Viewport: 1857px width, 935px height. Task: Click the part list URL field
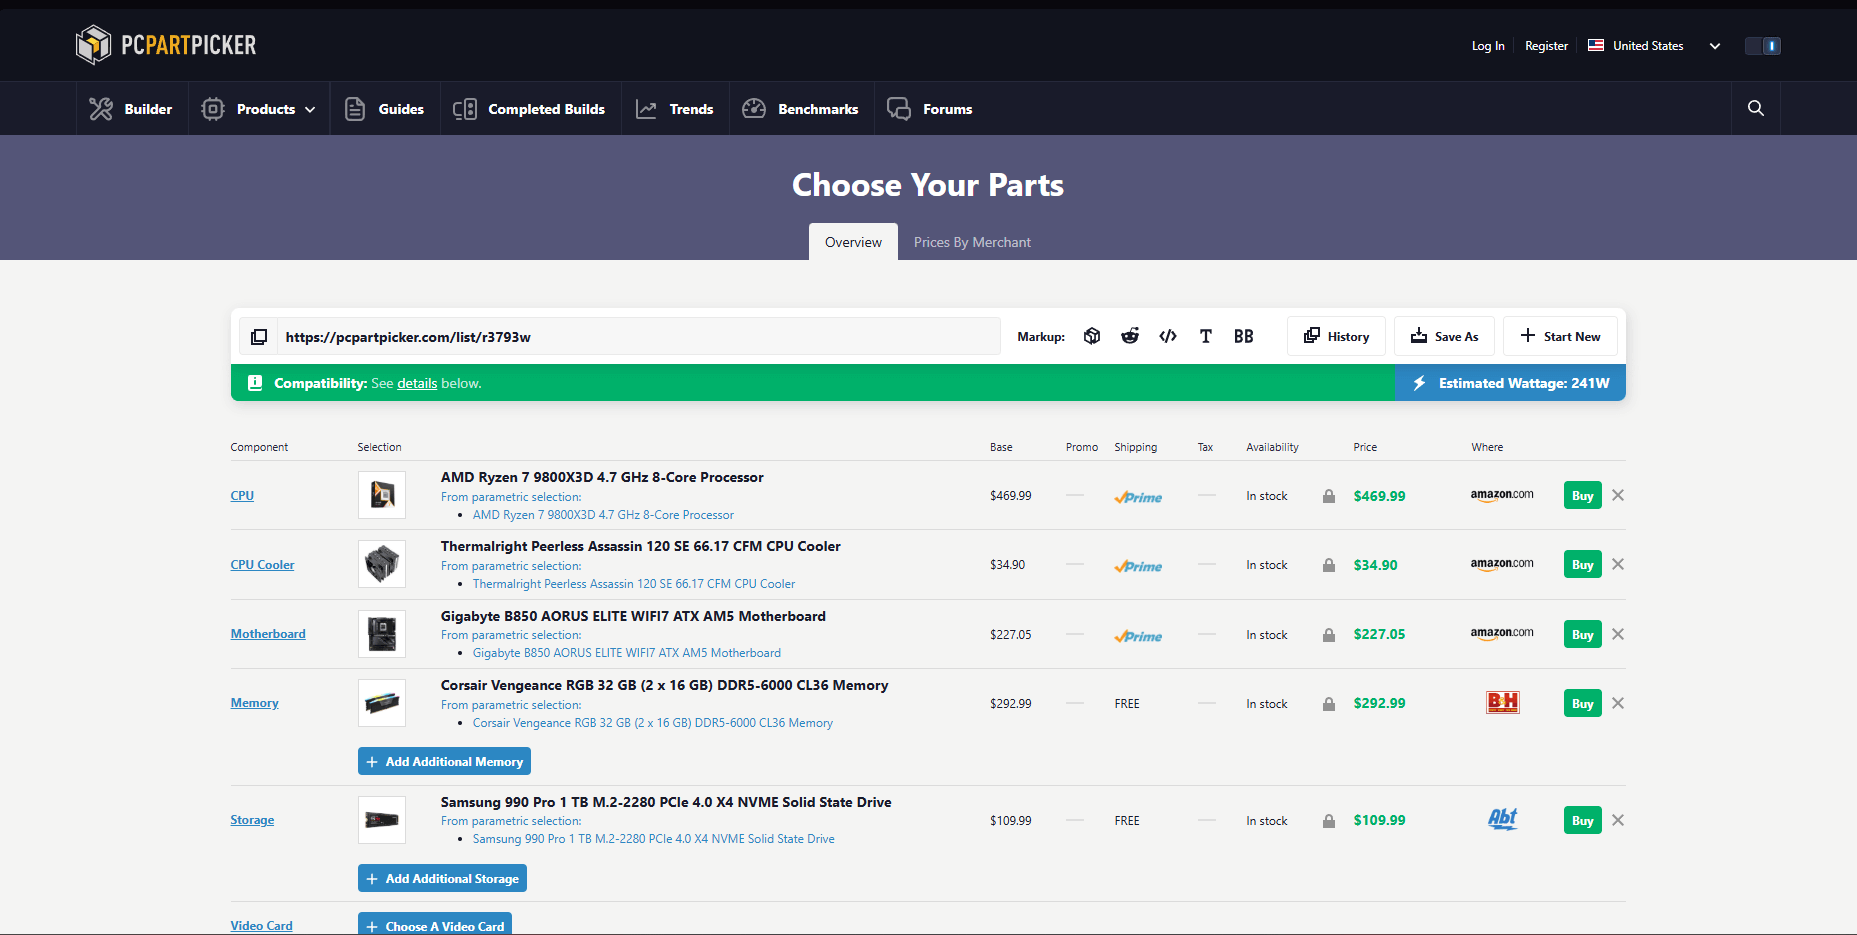tap(638, 337)
